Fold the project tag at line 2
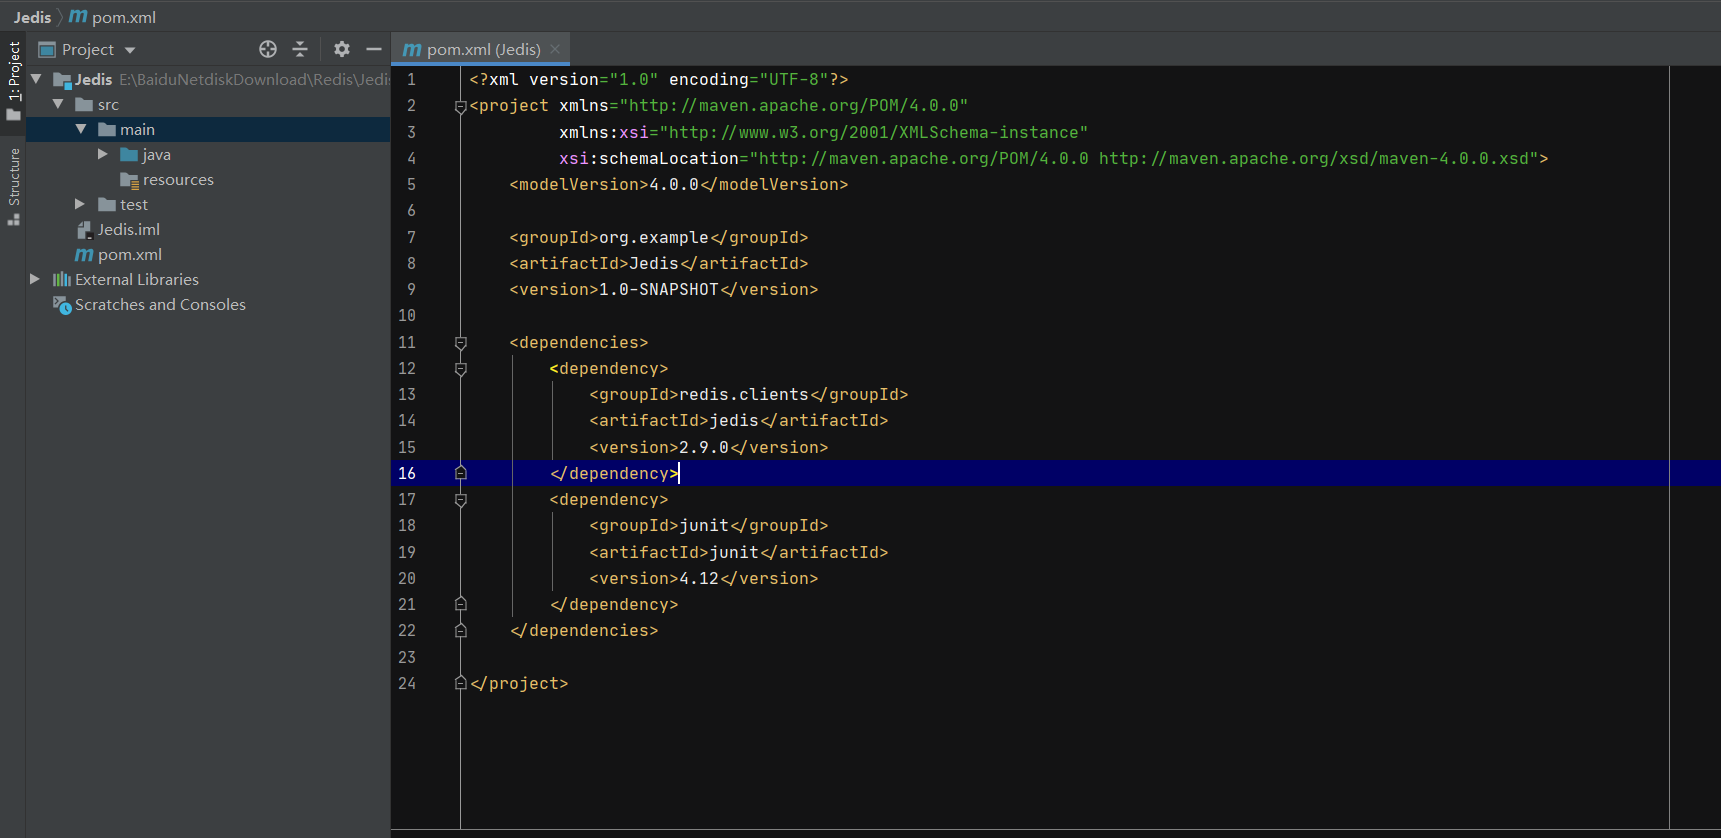The height and width of the screenshot is (838, 1721). pos(461,106)
